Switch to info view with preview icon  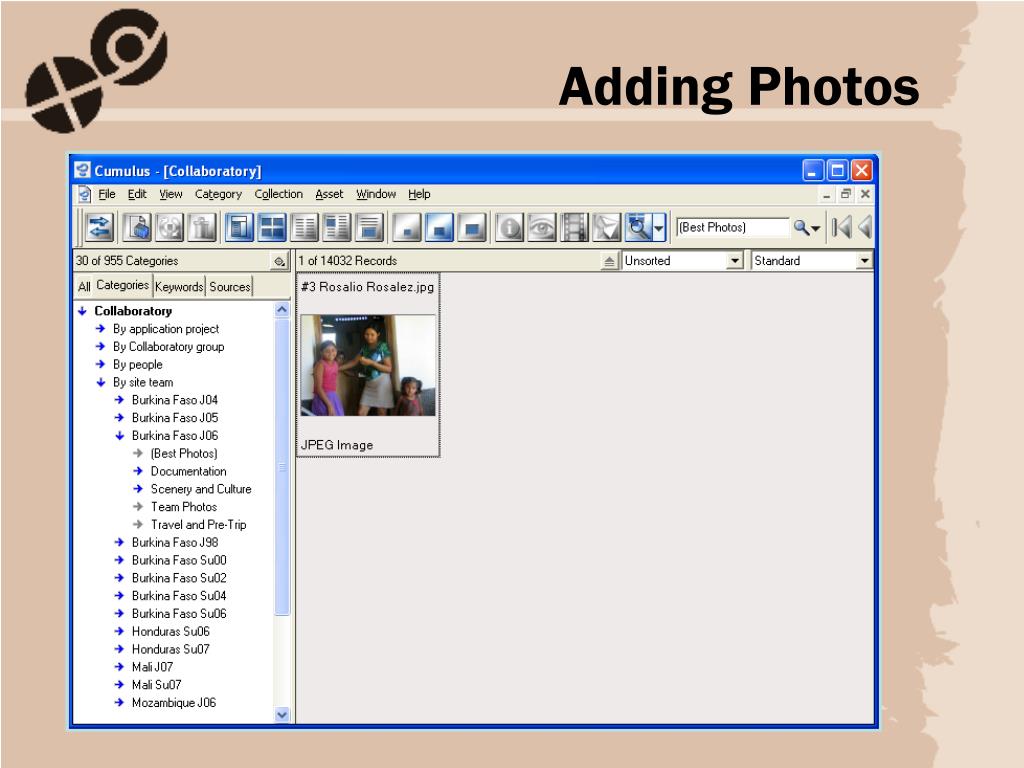click(370, 227)
